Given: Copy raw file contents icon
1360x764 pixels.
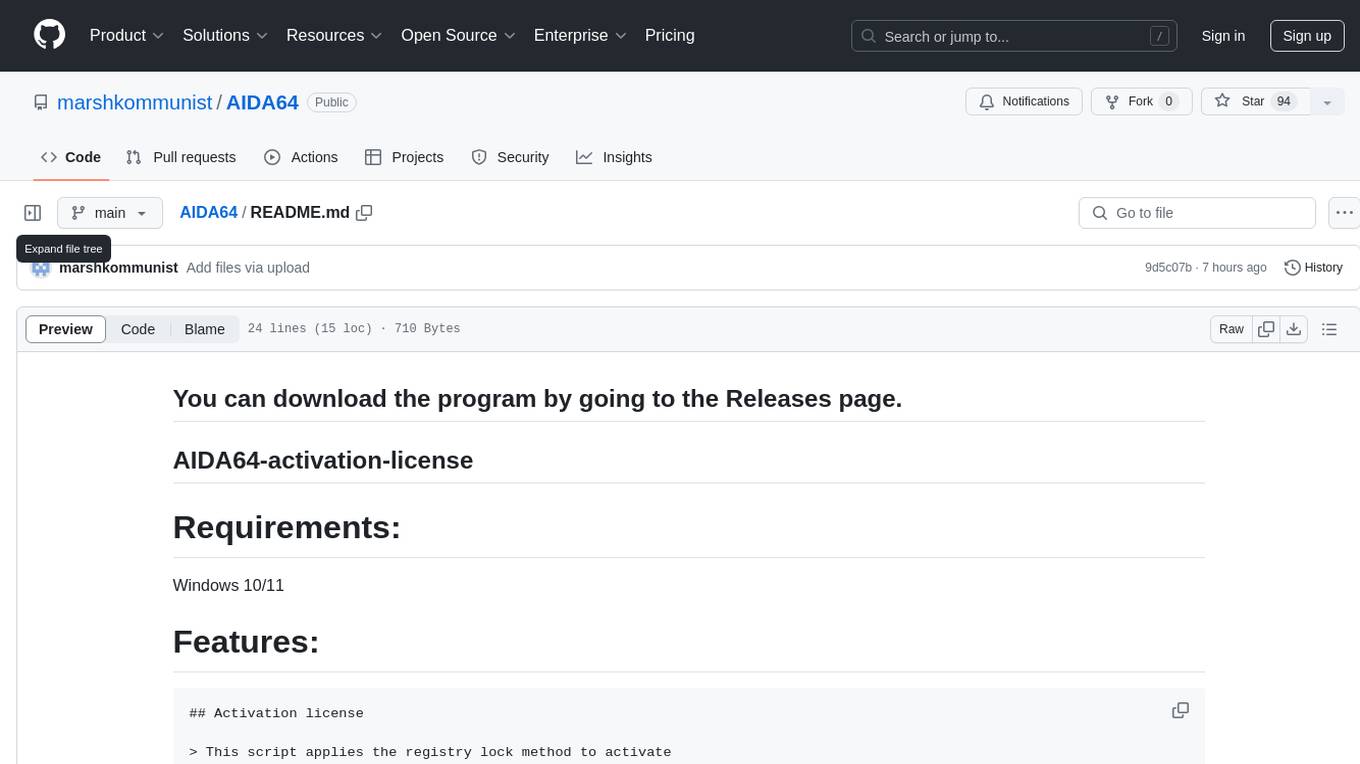Looking at the screenshot, I should pos(1266,329).
